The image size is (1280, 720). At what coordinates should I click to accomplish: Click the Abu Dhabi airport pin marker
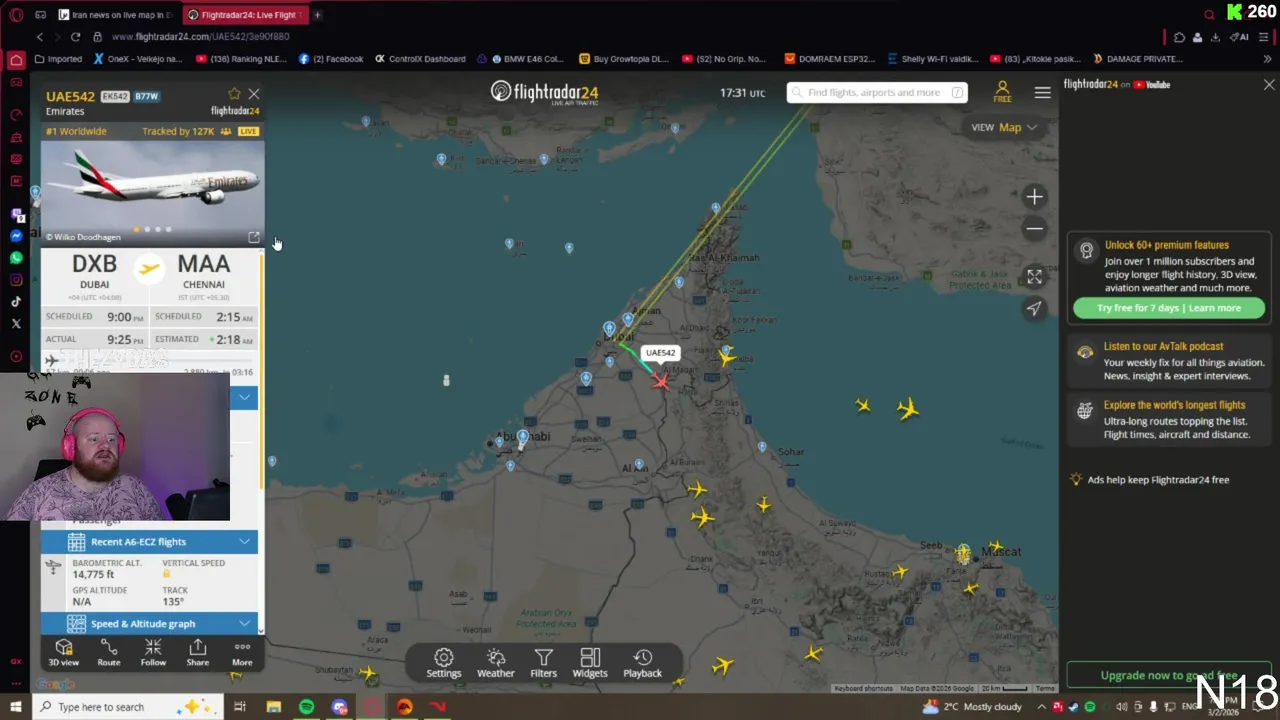click(522, 437)
